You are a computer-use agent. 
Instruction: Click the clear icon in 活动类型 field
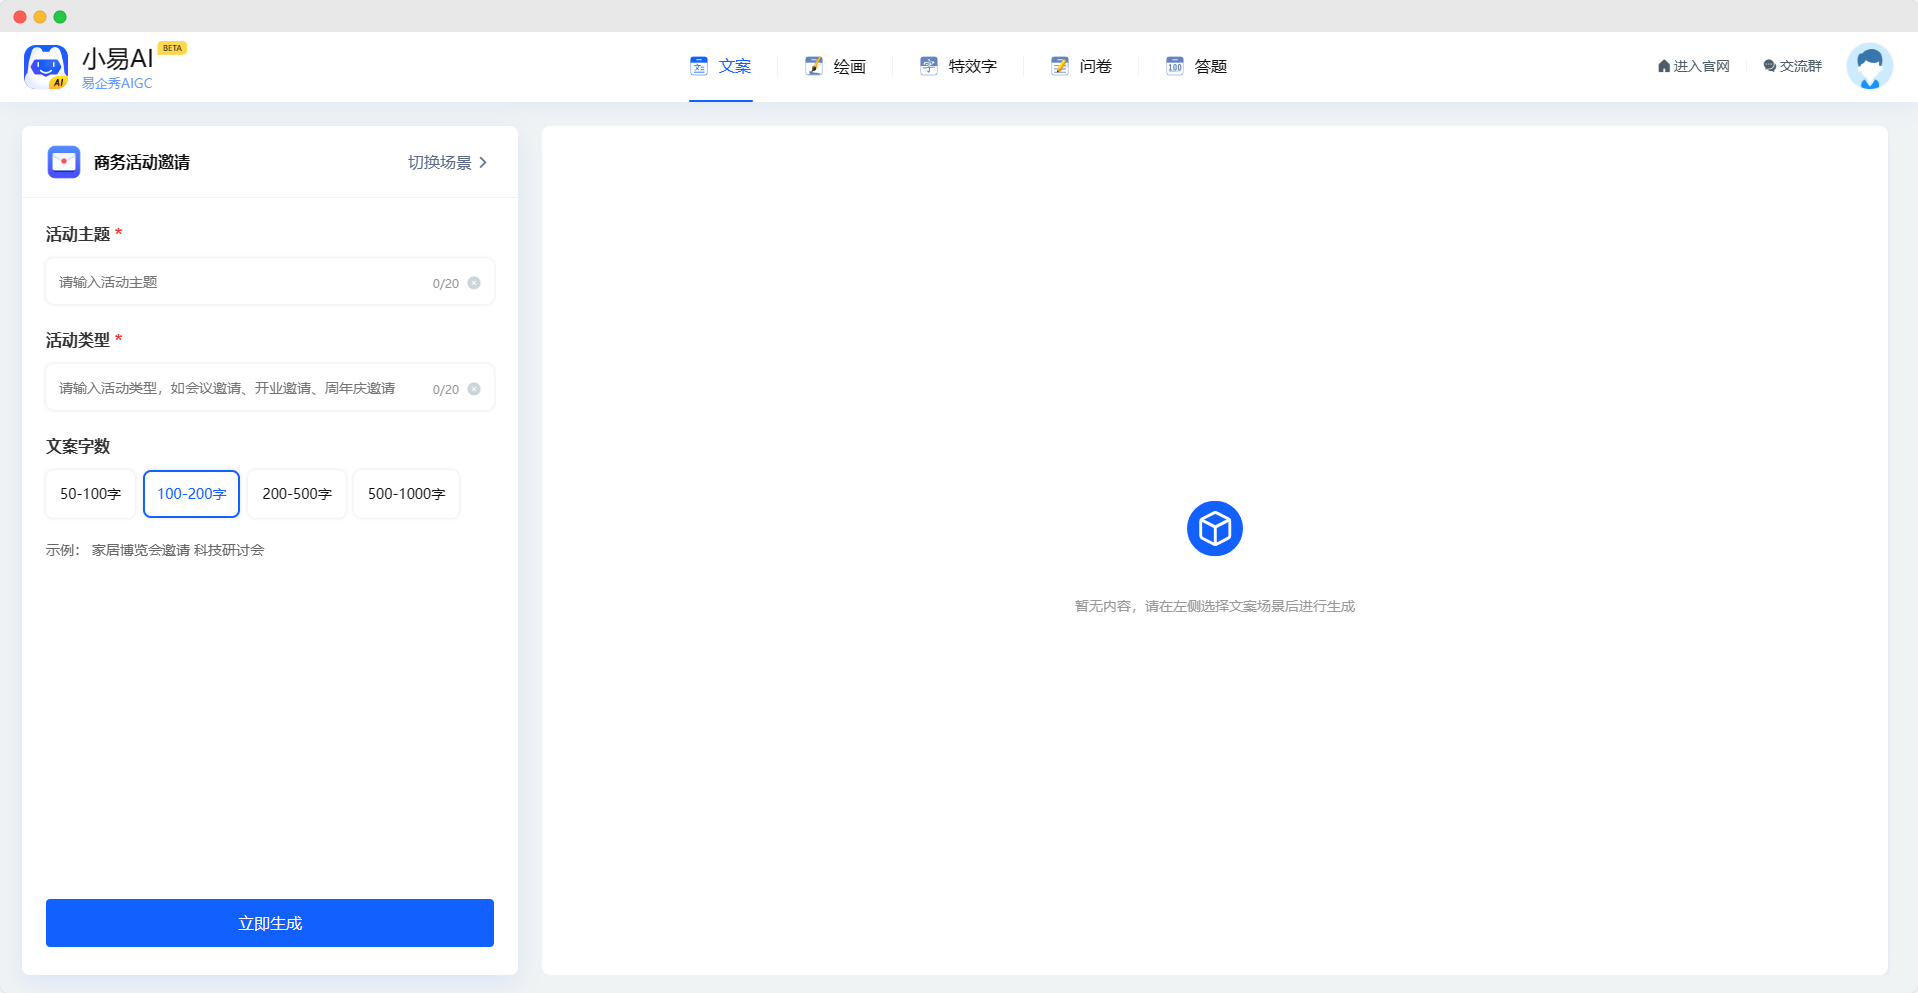click(474, 389)
